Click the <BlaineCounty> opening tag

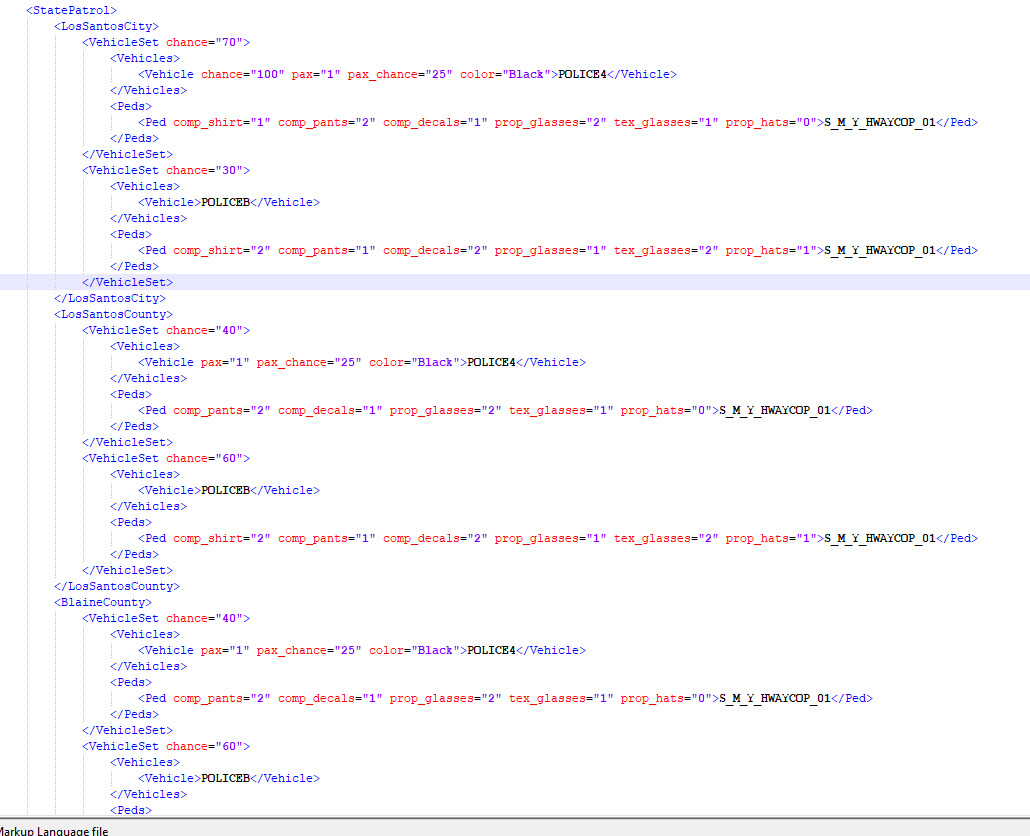point(102,602)
